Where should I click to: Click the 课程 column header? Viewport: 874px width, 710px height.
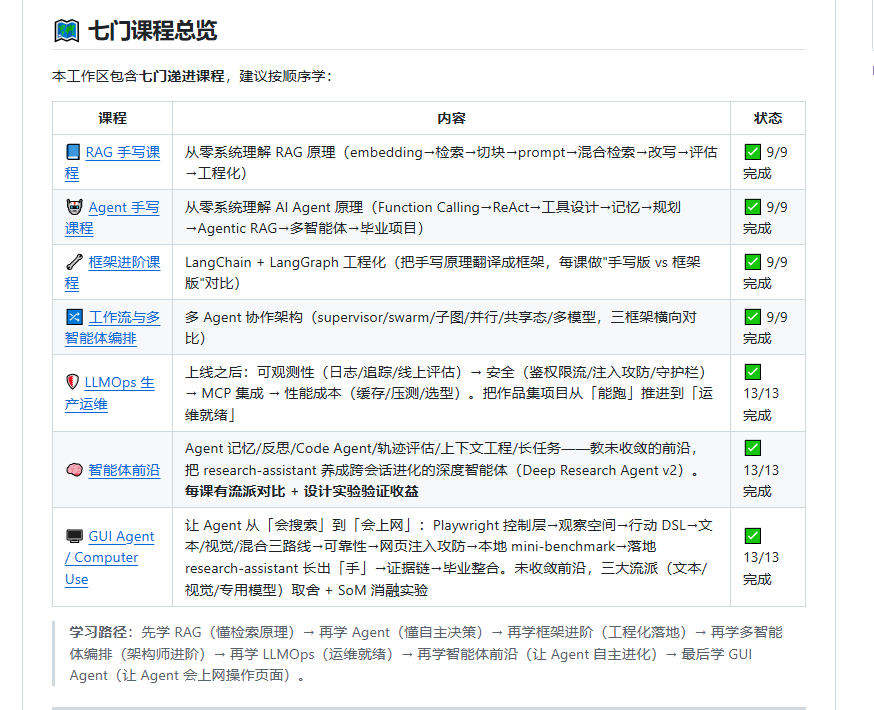pos(113,118)
